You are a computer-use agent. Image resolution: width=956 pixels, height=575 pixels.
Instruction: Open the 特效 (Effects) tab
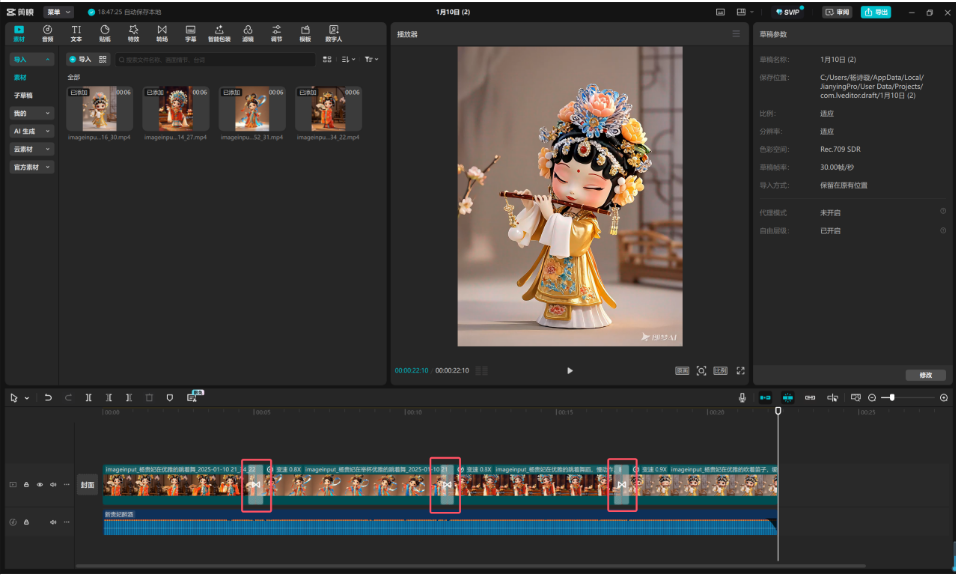point(134,33)
